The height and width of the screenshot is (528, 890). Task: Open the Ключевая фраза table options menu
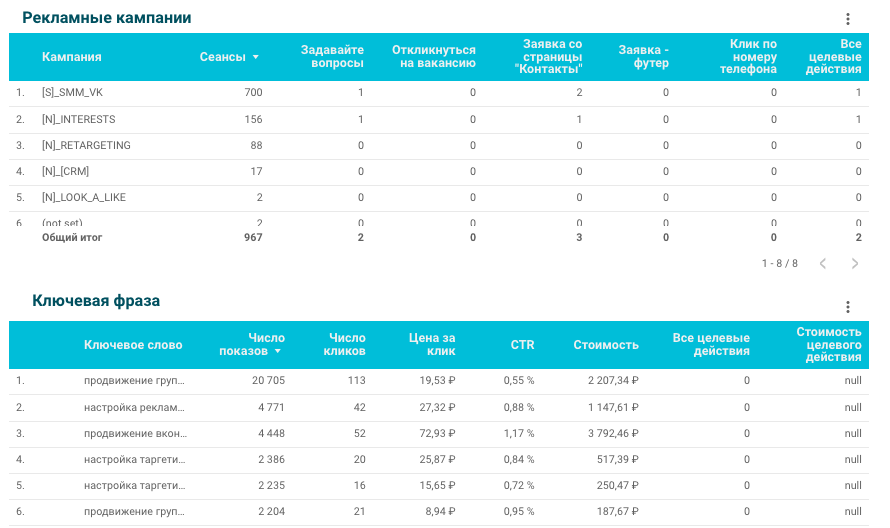[x=847, y=307]
